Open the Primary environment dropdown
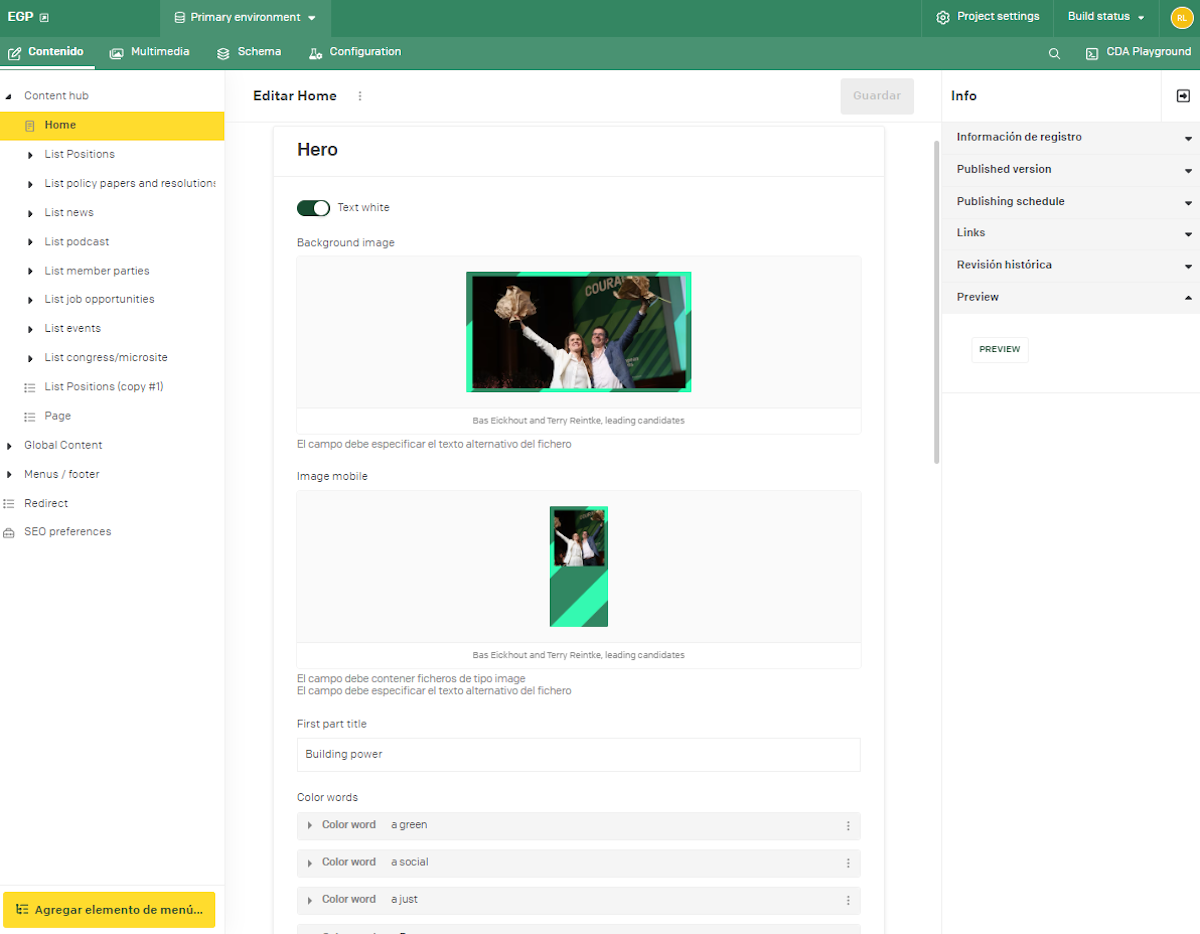1200x934 pixels. click(x=245, y=18)
